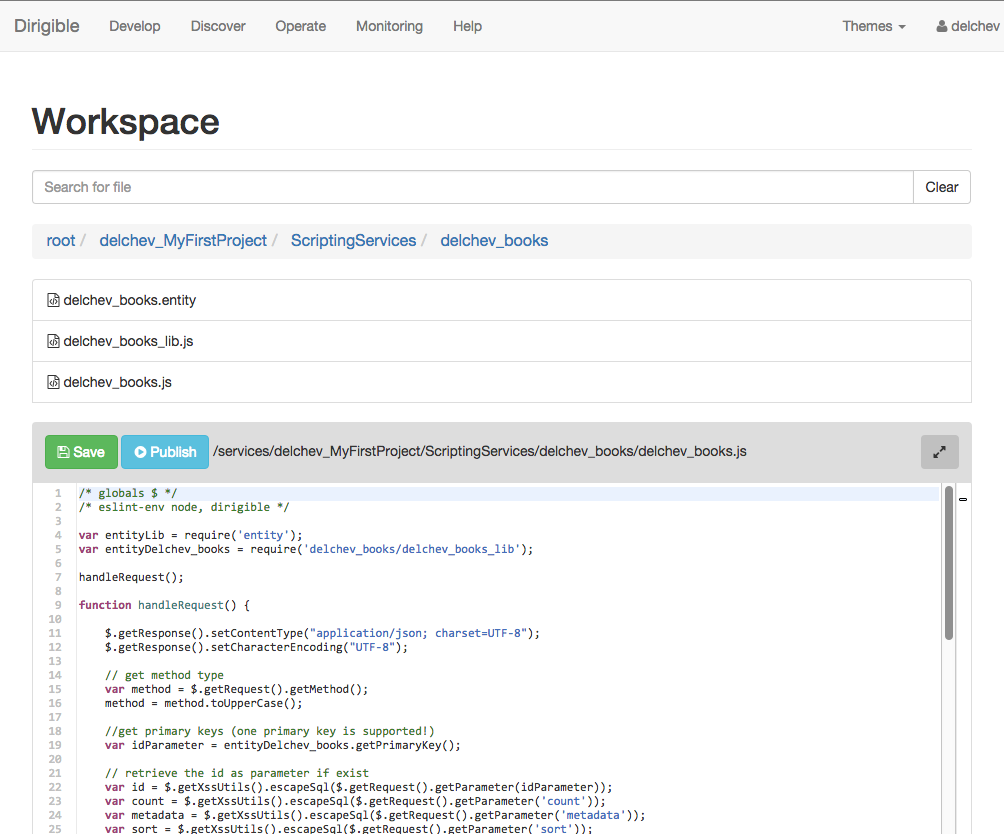The height and width of the screenshot is (834, 1004).
Task: Place cursor on handleRequest(); call line
Action: point(131,577)
